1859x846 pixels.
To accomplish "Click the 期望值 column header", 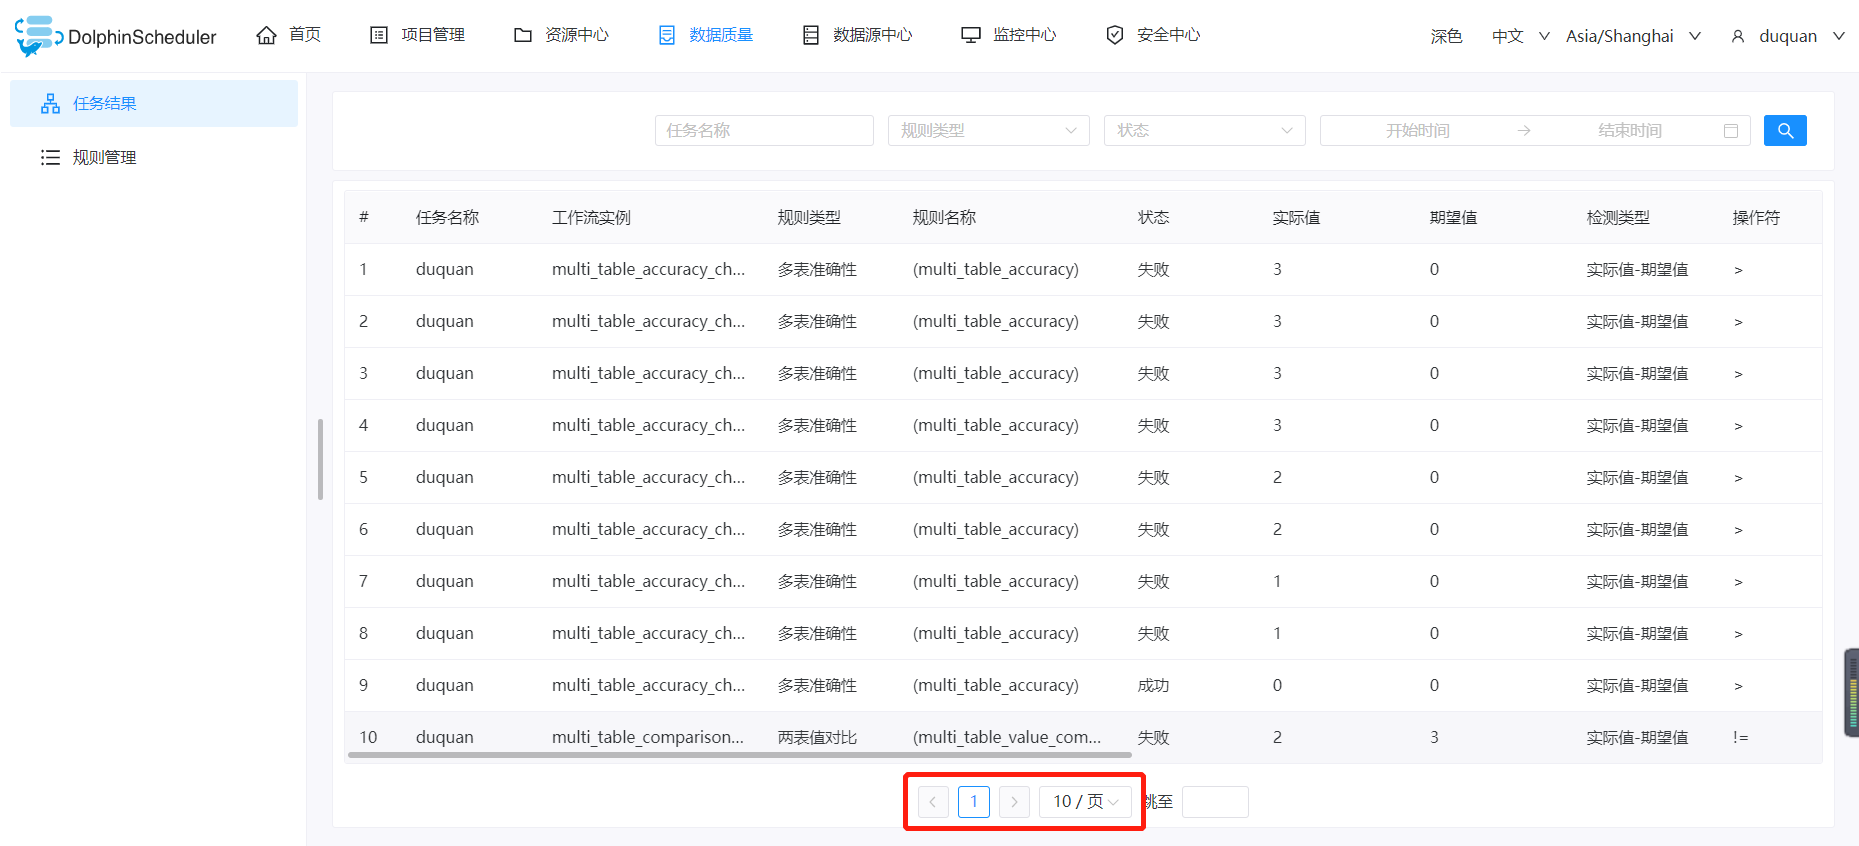I will [1453, 218].
